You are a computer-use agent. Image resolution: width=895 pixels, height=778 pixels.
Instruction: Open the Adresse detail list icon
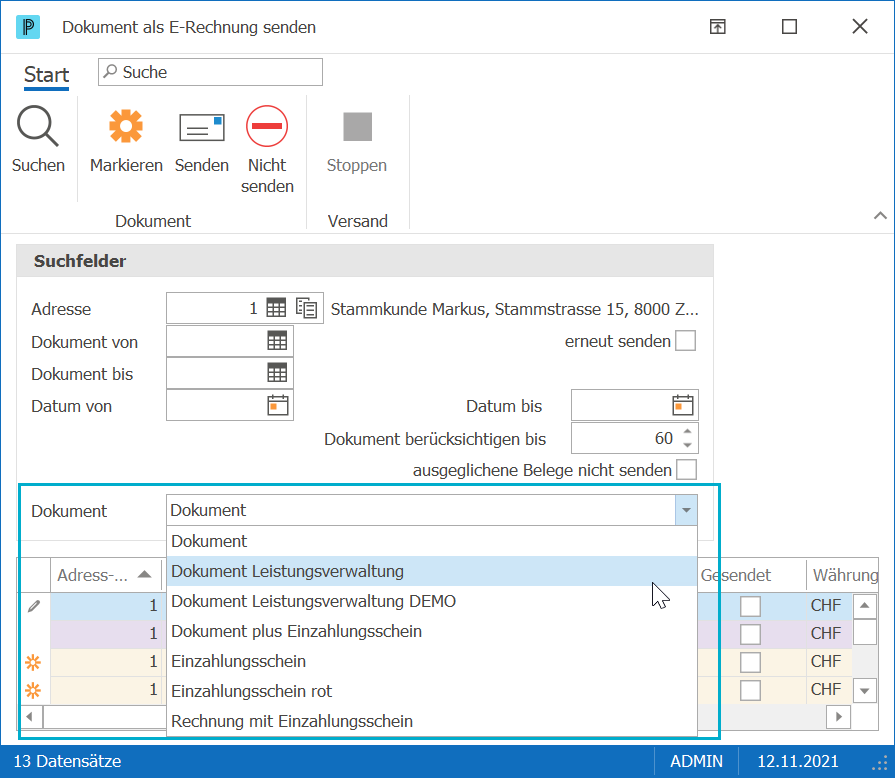click(307, 308)
